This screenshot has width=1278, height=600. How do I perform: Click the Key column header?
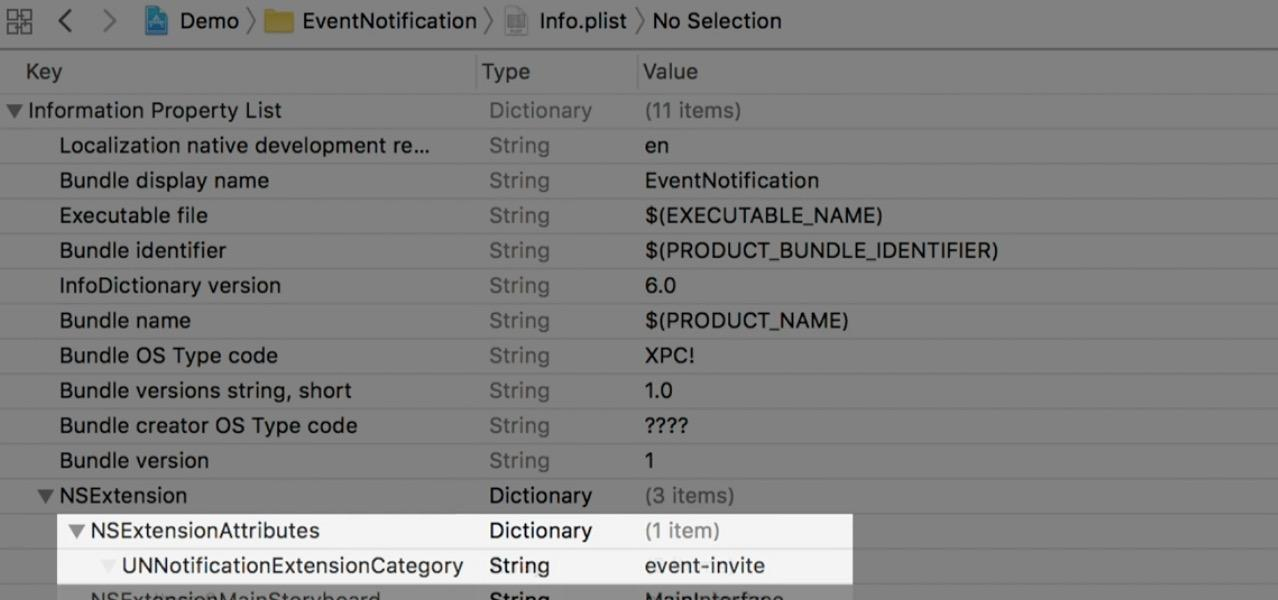(44, 72)
